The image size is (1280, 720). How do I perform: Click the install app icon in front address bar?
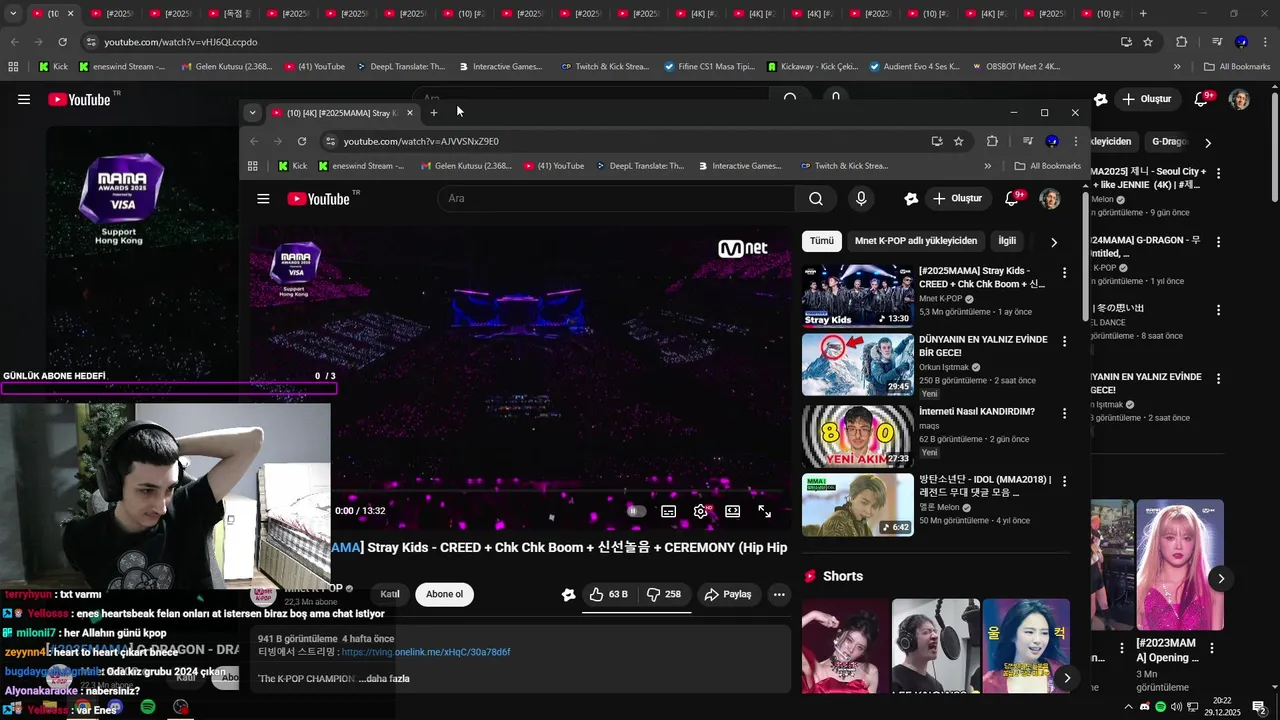(x=937, y=141)
